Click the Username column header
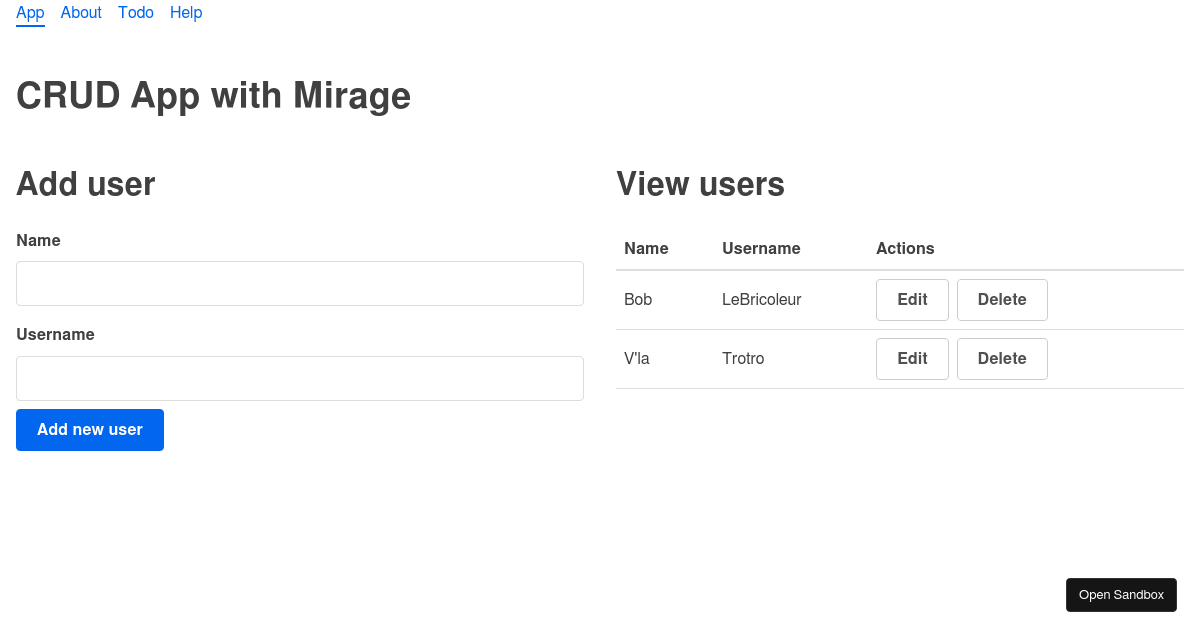1200x630 pixels. point(761,248)
